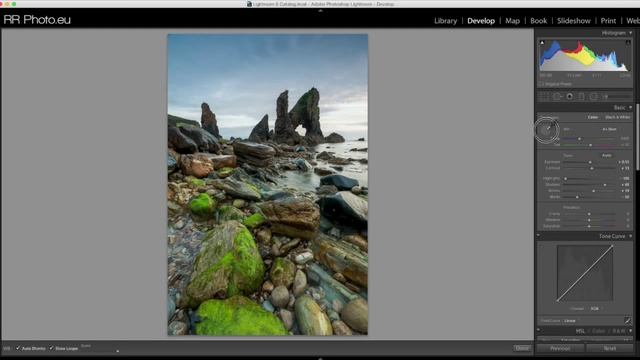Click the point curve edit icon
This screenshot has height=360, width=640.
tap(627, 320)
